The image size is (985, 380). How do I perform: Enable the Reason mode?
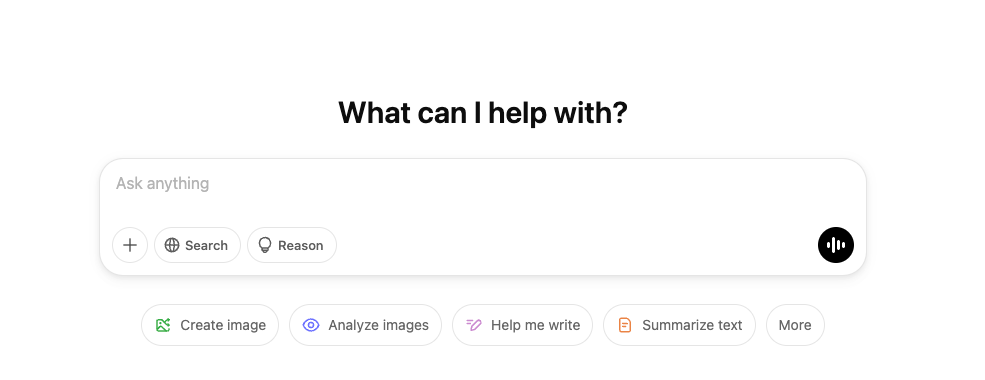tap(292, 245)
